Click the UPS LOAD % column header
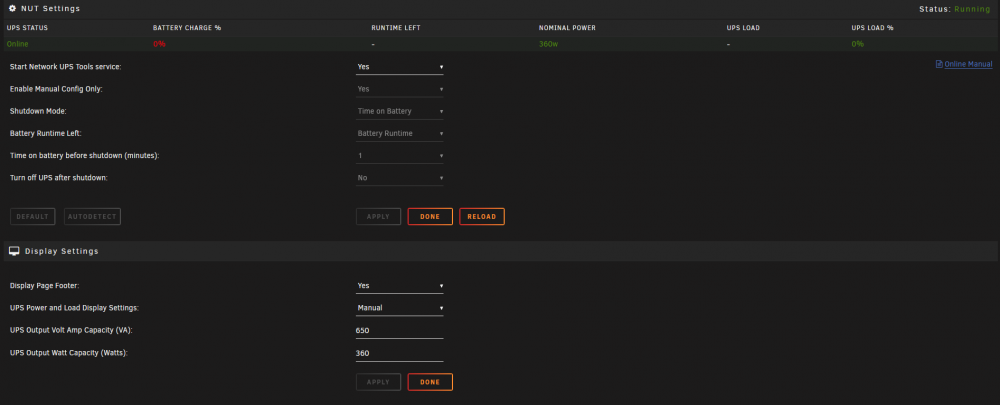1000x405 pixels. 872,28
